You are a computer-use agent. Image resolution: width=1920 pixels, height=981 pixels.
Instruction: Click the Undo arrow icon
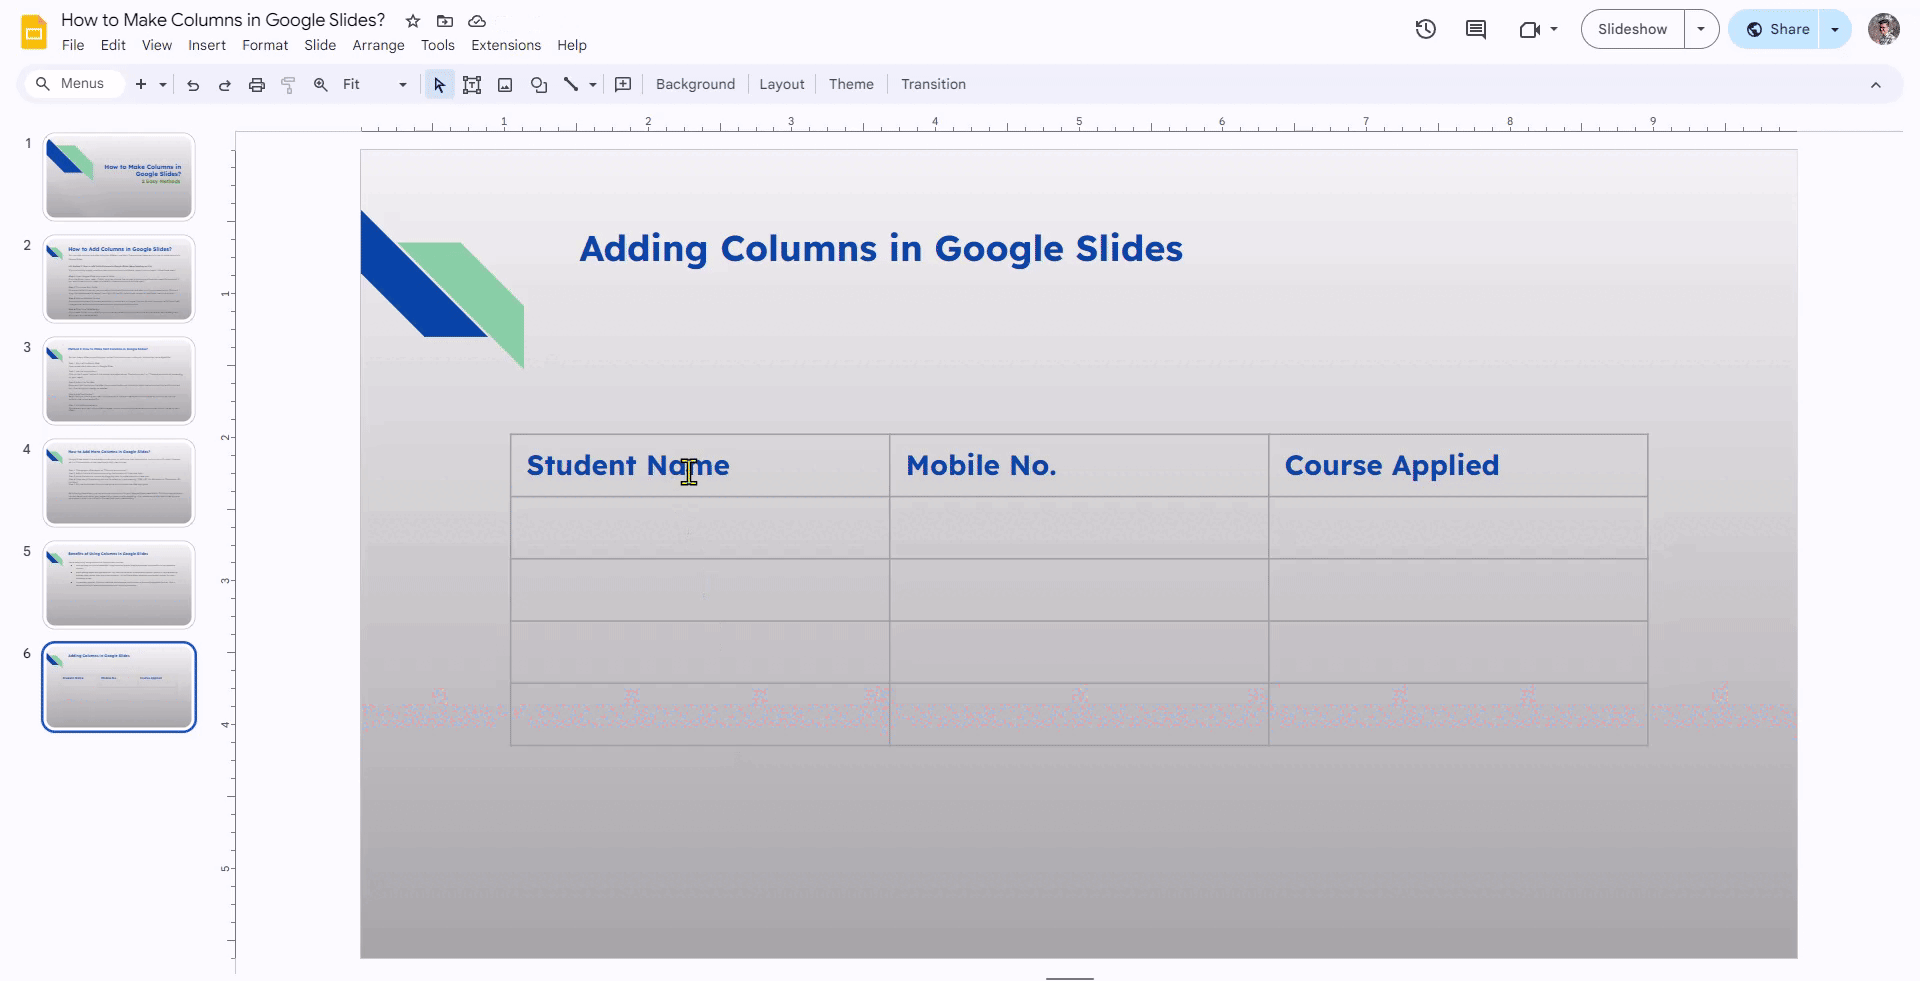coord(193,85)
